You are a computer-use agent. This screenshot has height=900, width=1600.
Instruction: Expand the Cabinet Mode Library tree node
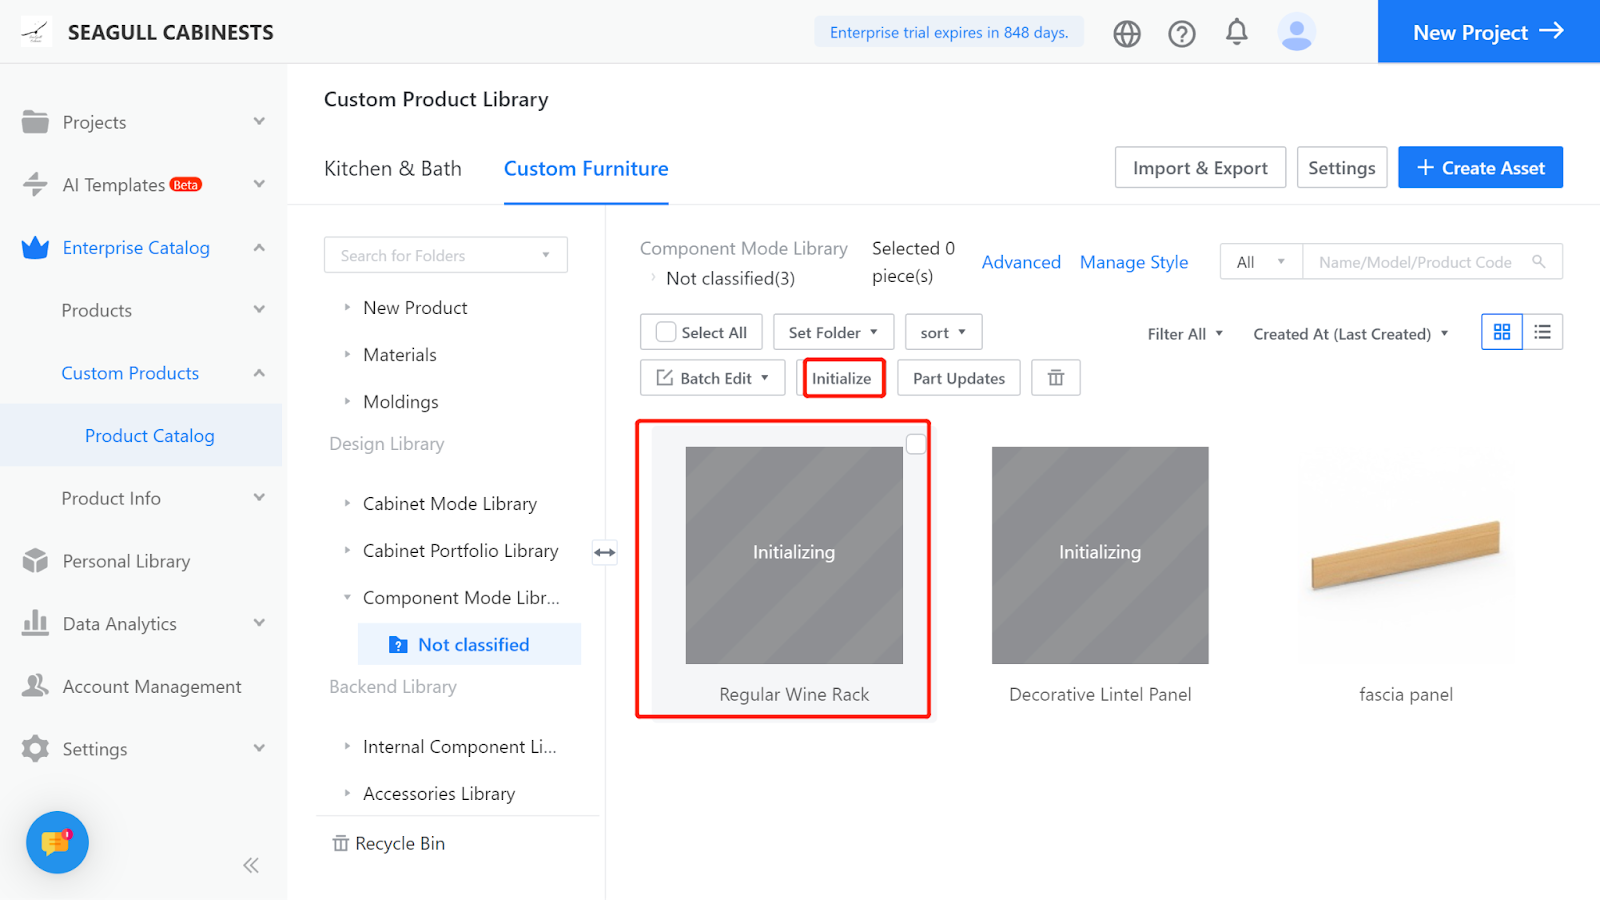(347, 504)
